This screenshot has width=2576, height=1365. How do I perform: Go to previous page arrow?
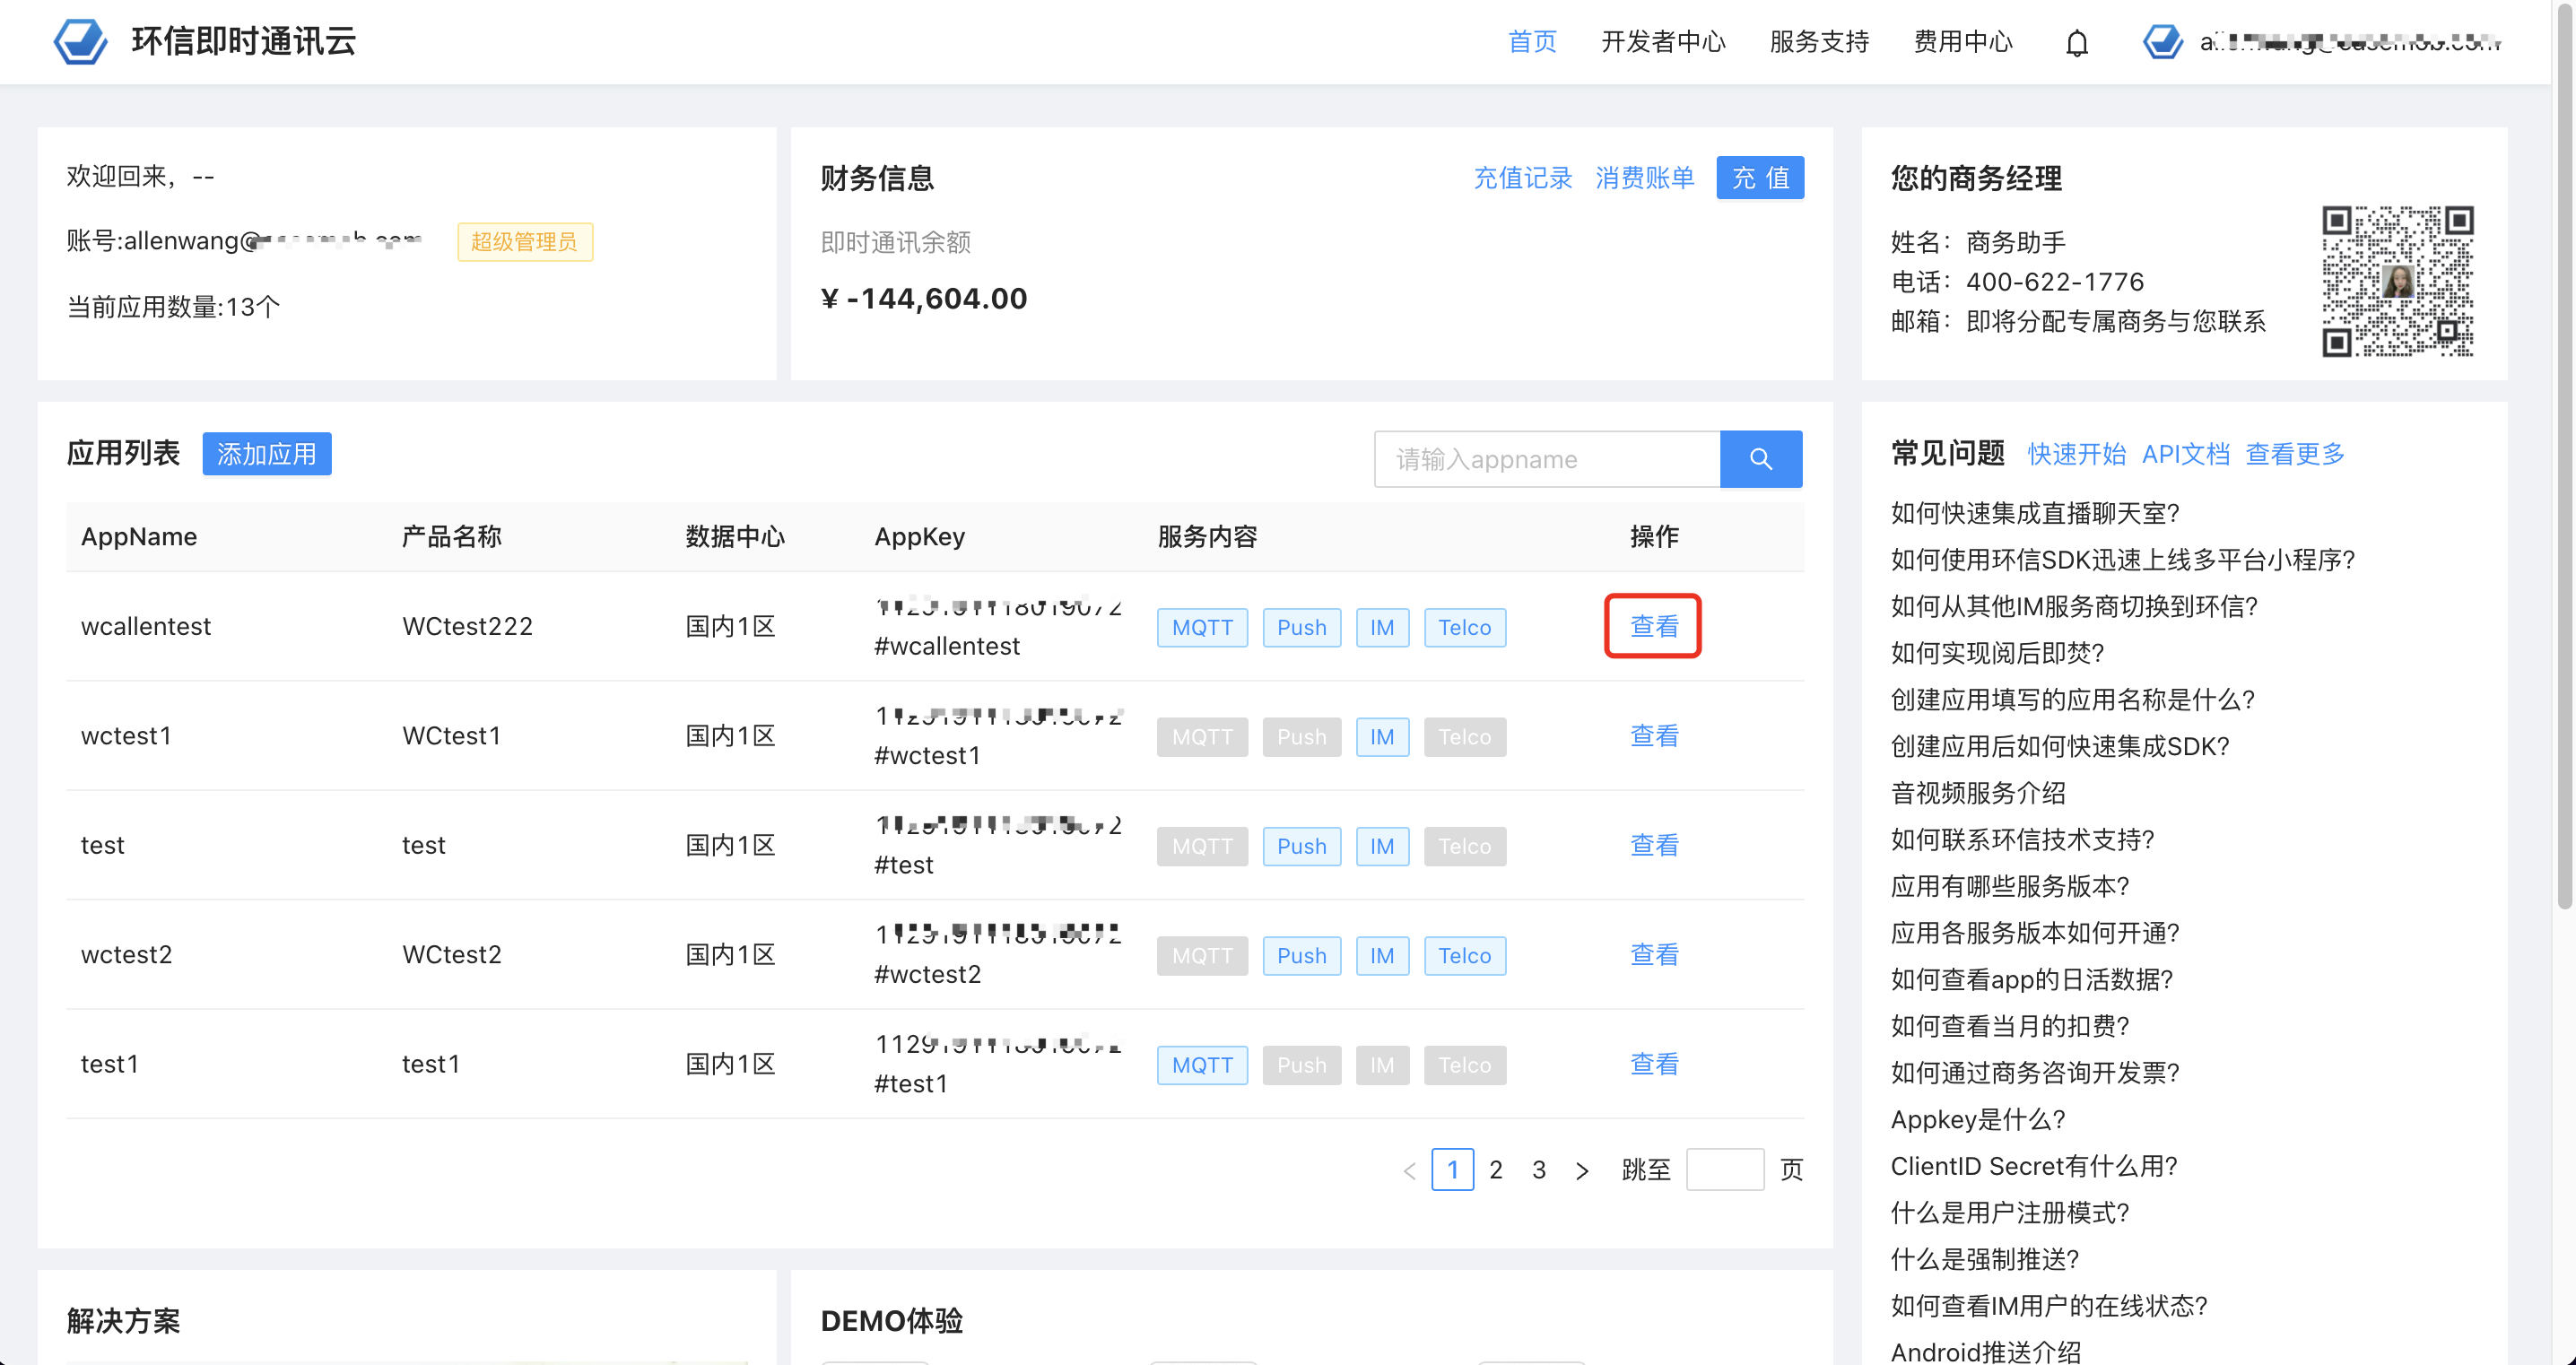click(1410, 1170)
